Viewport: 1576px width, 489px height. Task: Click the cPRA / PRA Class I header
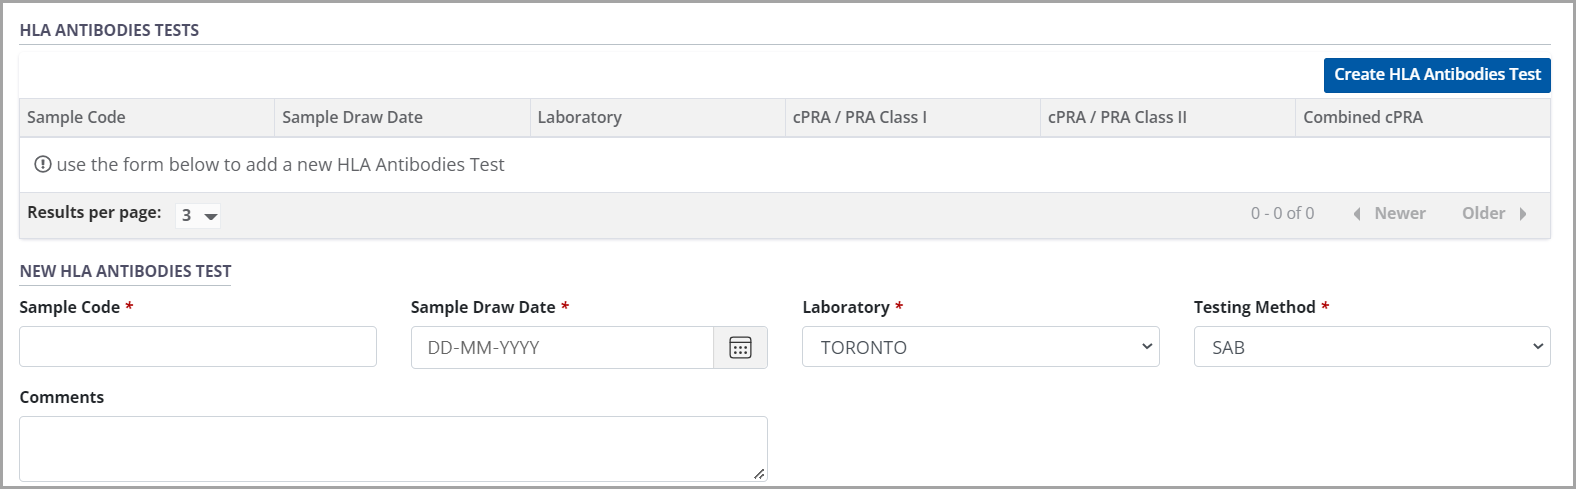[859, 117]
